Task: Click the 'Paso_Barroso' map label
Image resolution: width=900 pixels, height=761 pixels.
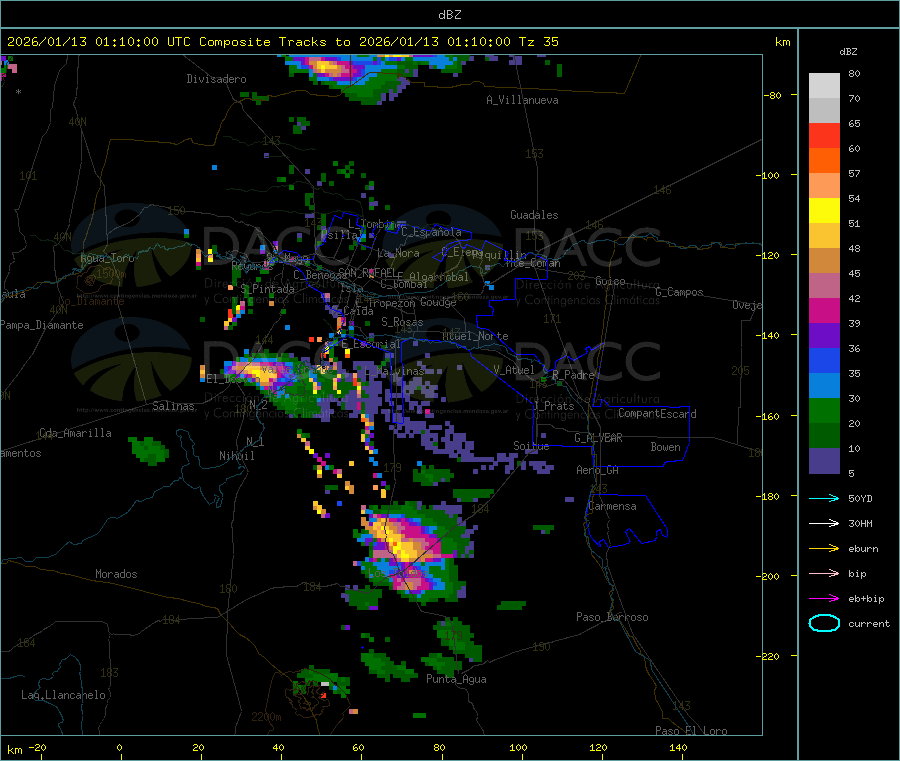Action: 612,617
